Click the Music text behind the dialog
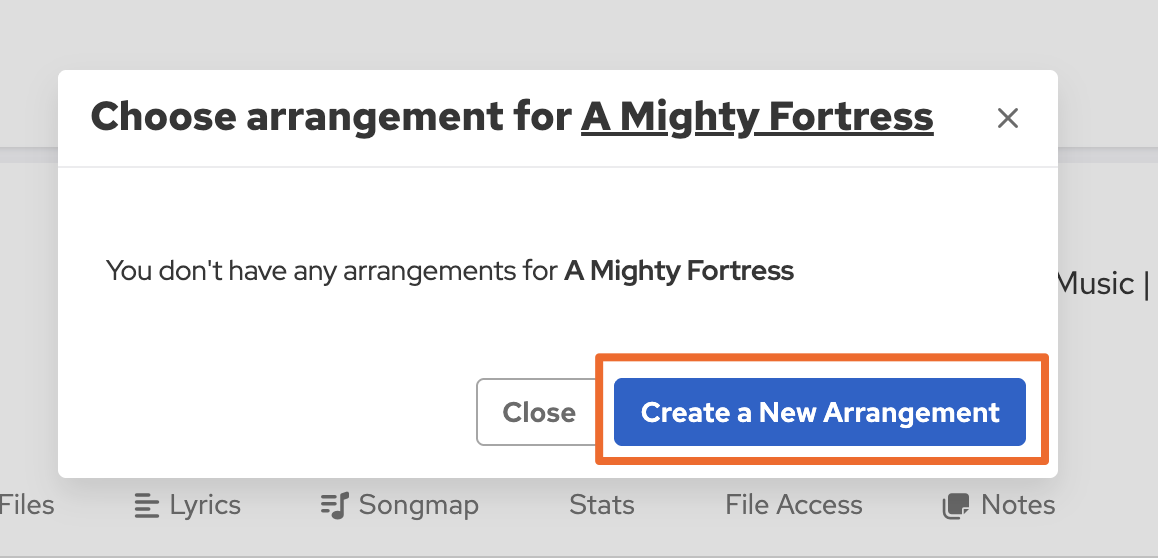Screen dimensions: 1158x558 click(1094, 283)
